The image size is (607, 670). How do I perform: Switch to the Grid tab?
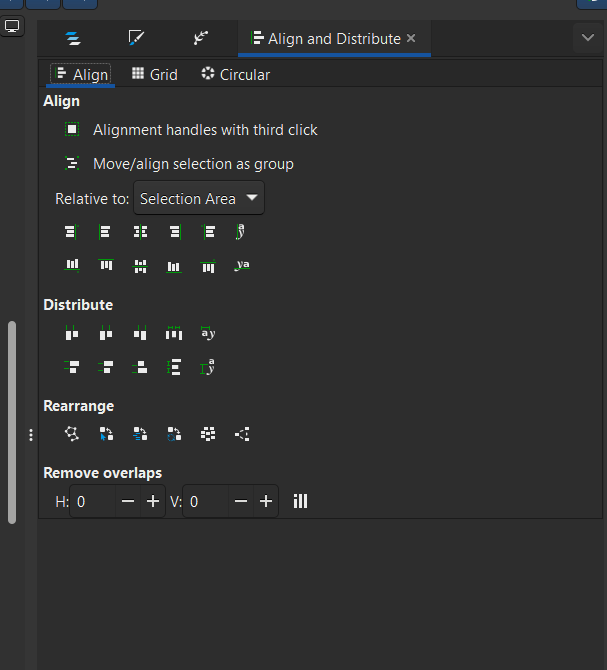pyautogui.click(x=155, y=74)
